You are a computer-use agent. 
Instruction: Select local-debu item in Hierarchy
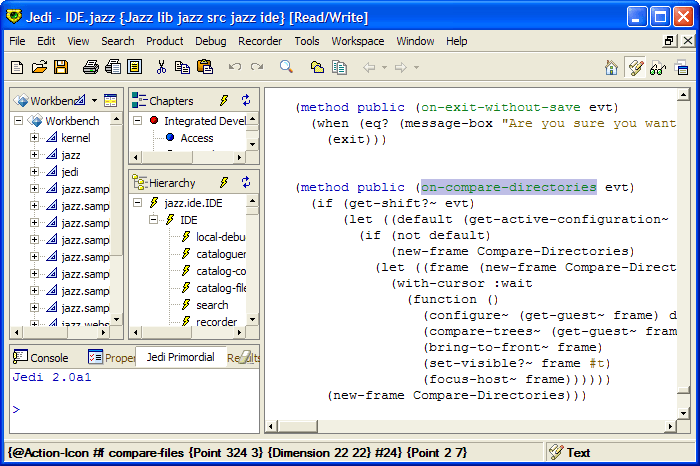coord(221,237)
